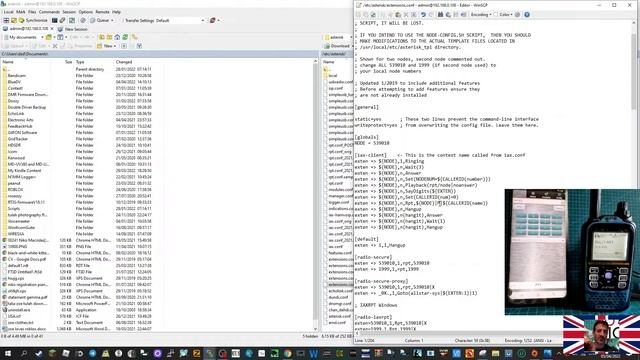Open the editor preferences gear icon
The width and height of the screenshot is (640, 360).
point(518,15)
